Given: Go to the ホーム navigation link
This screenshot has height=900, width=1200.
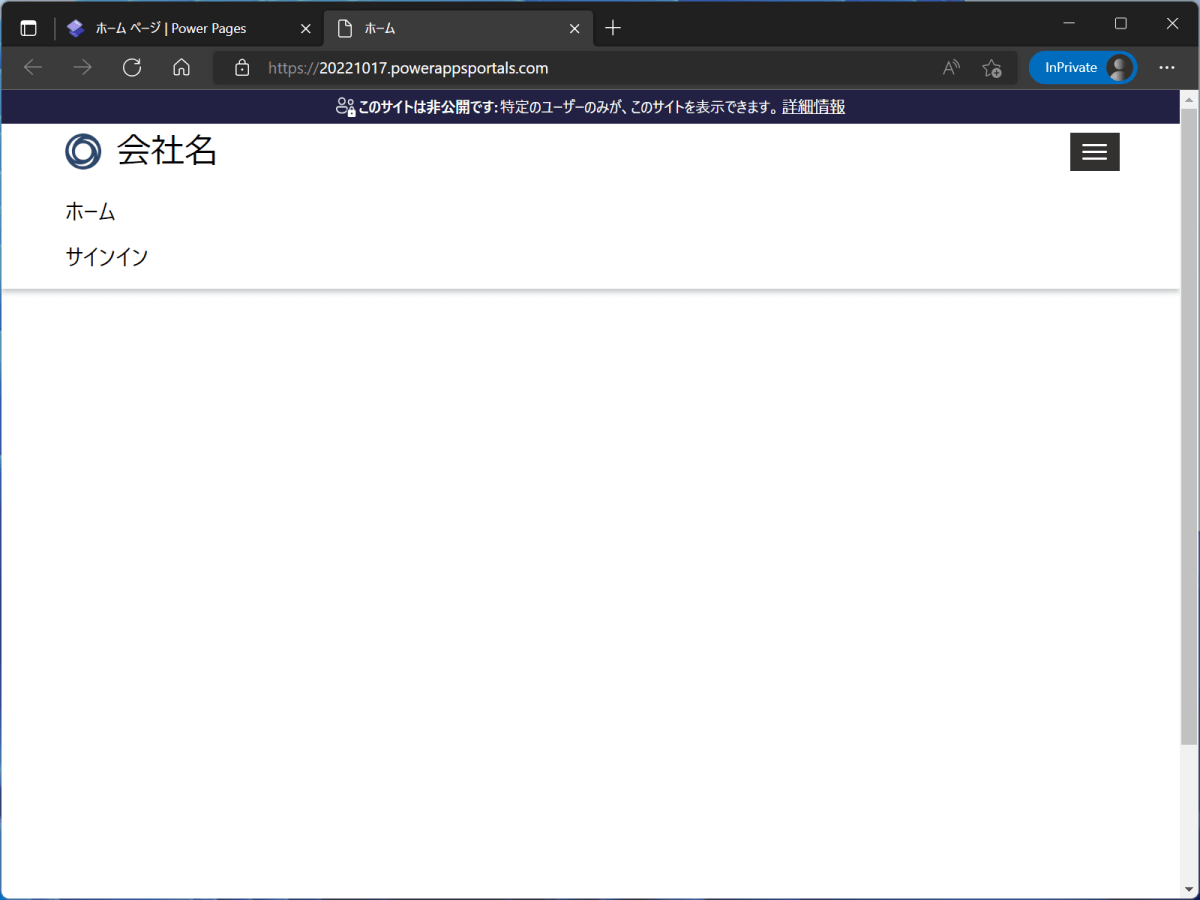Looking at the screenshot, I should 91,212.
